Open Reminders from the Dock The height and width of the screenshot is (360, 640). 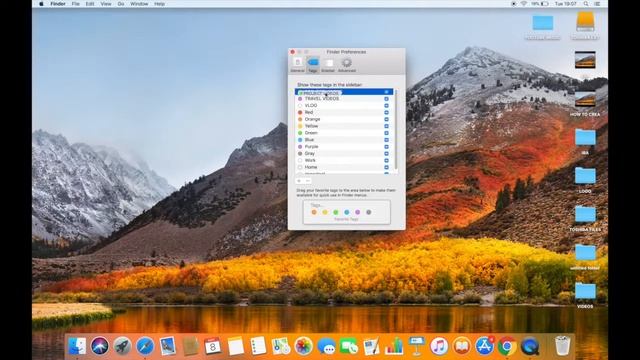click(x=258, y=346)
